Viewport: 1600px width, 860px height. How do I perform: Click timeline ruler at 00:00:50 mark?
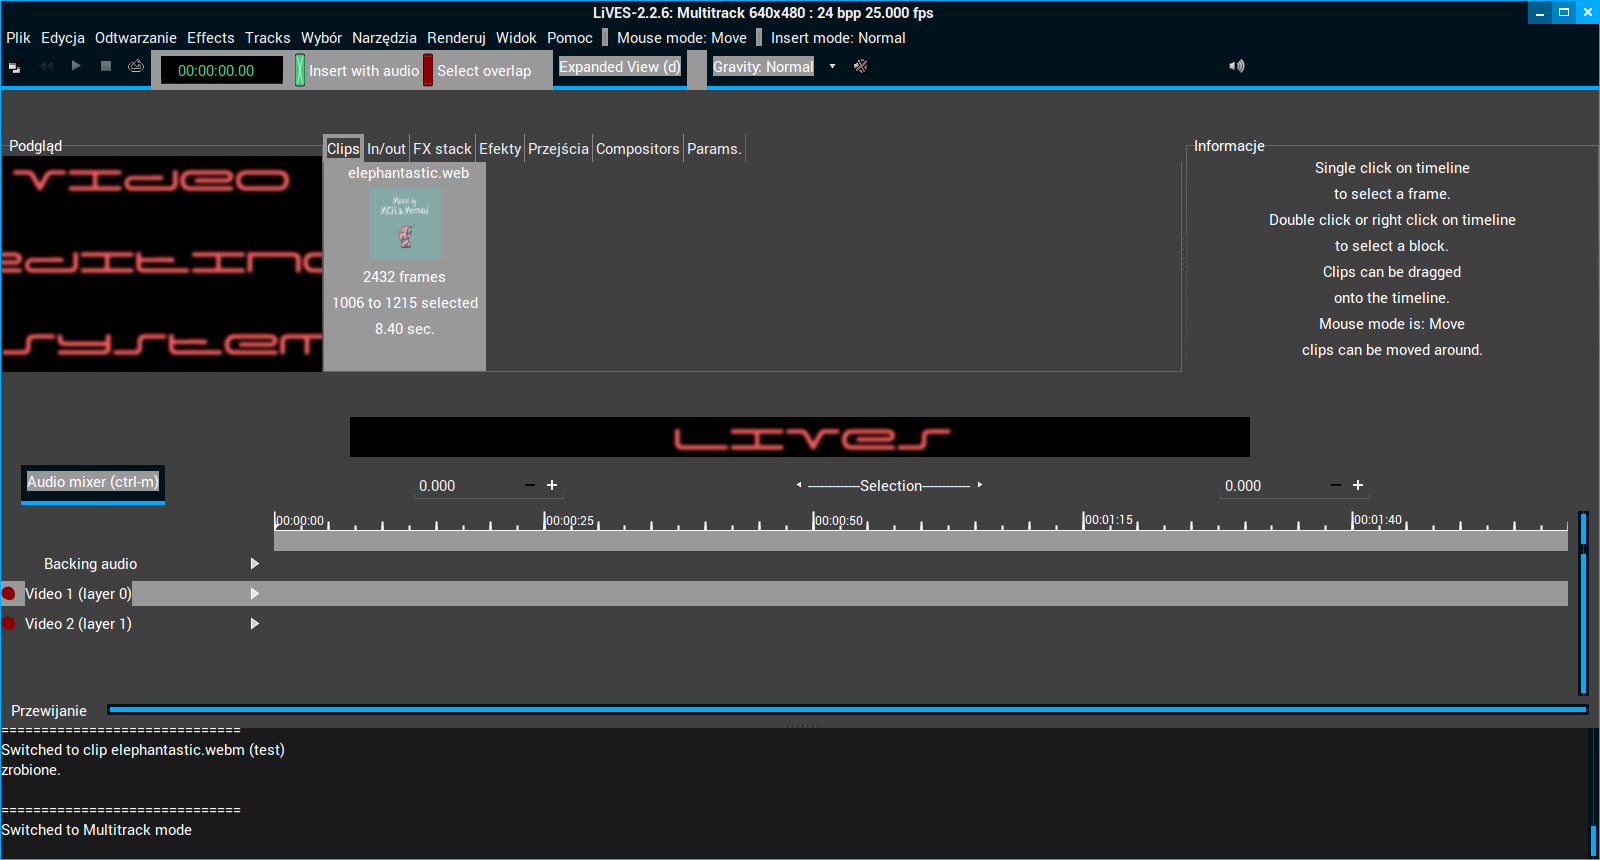838,521
